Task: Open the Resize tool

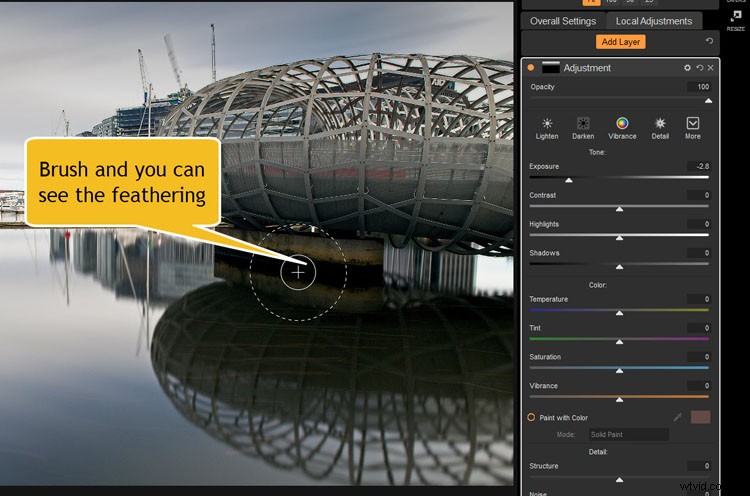Action: click(x=736, y=20)
